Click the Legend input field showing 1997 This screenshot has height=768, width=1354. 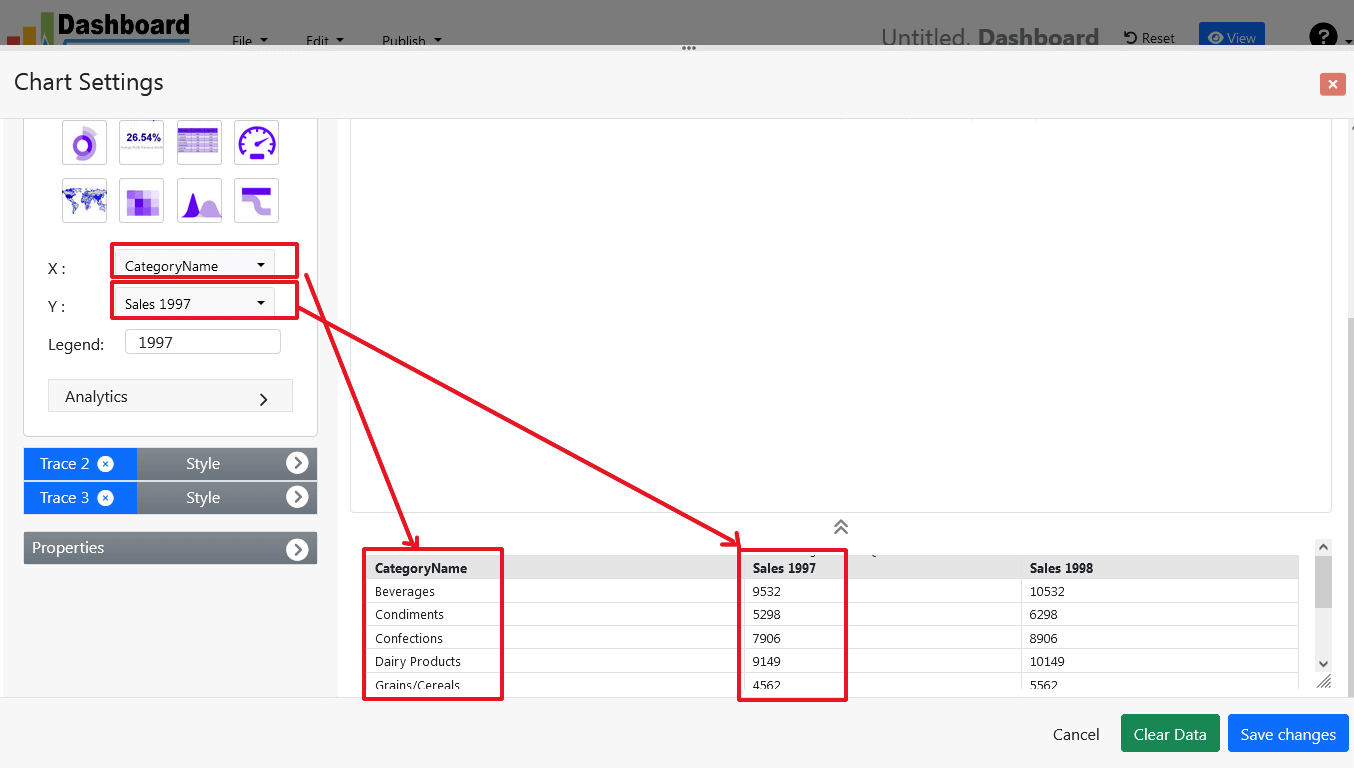[202, 341]
